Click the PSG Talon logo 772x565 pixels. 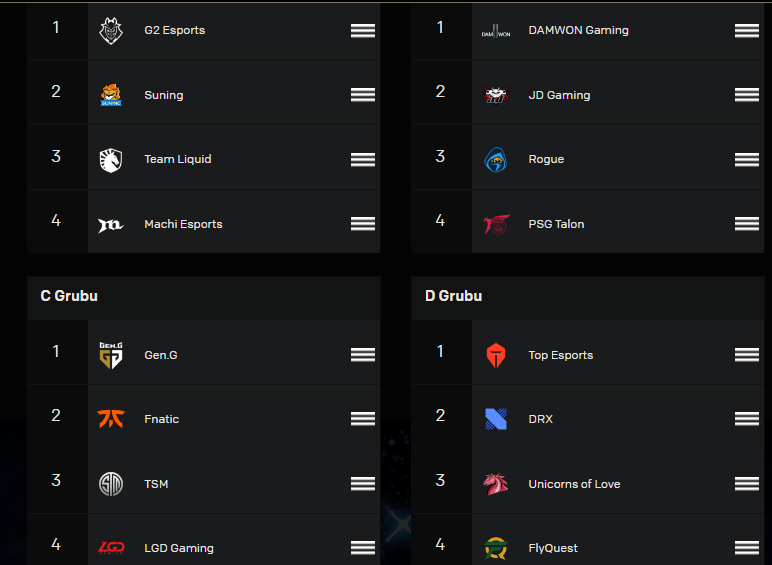click(496, 224)
